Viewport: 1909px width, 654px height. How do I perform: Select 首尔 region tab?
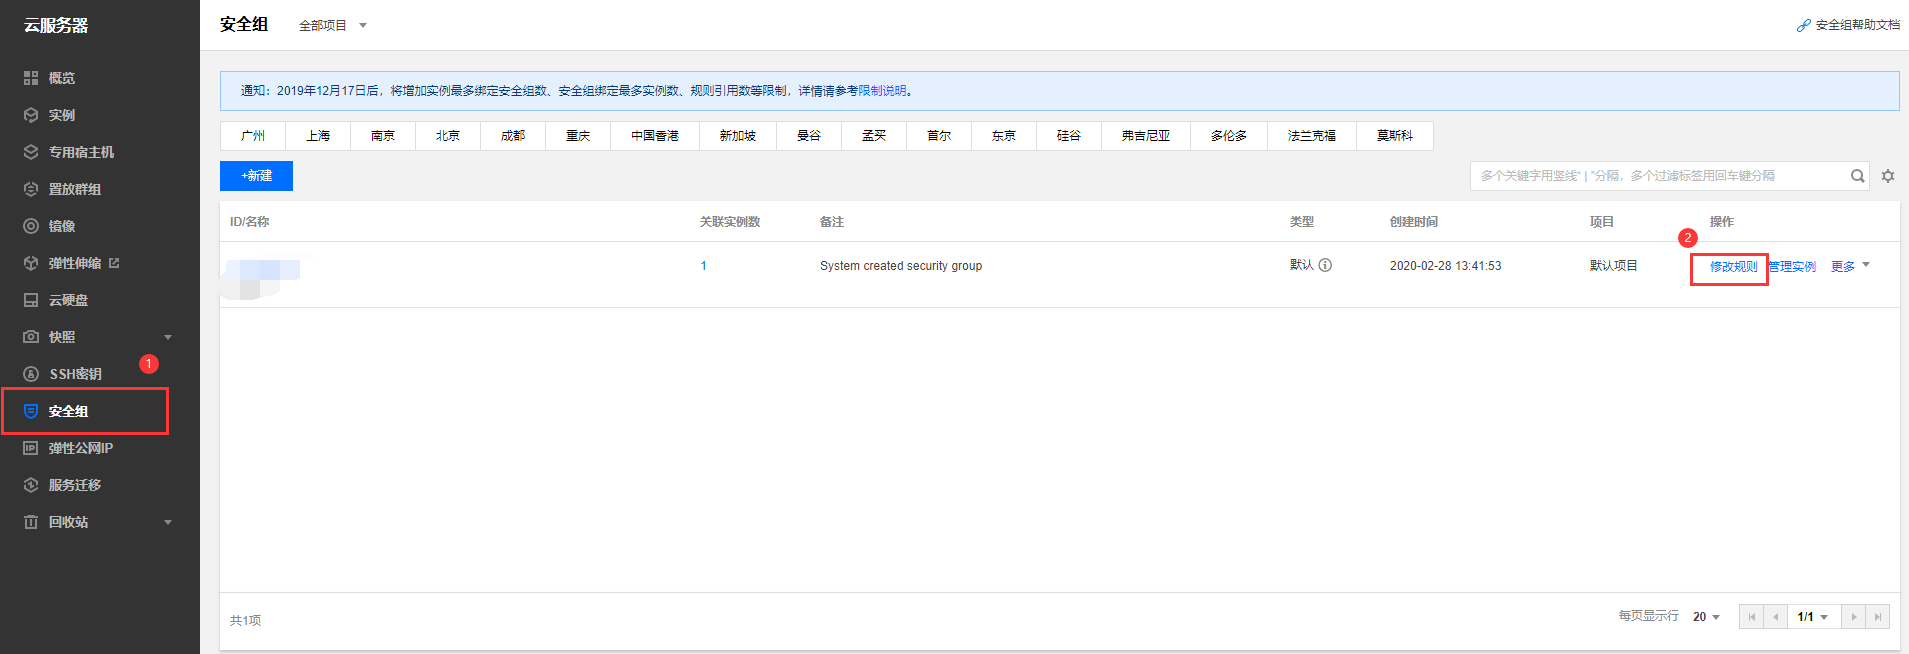[x=939, y=136]
